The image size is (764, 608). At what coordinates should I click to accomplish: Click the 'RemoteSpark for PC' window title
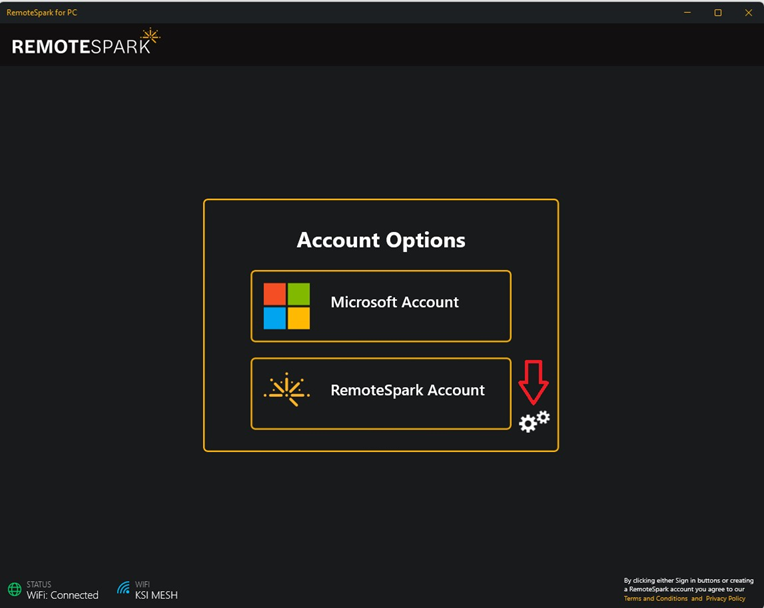[x=42, y=13]
